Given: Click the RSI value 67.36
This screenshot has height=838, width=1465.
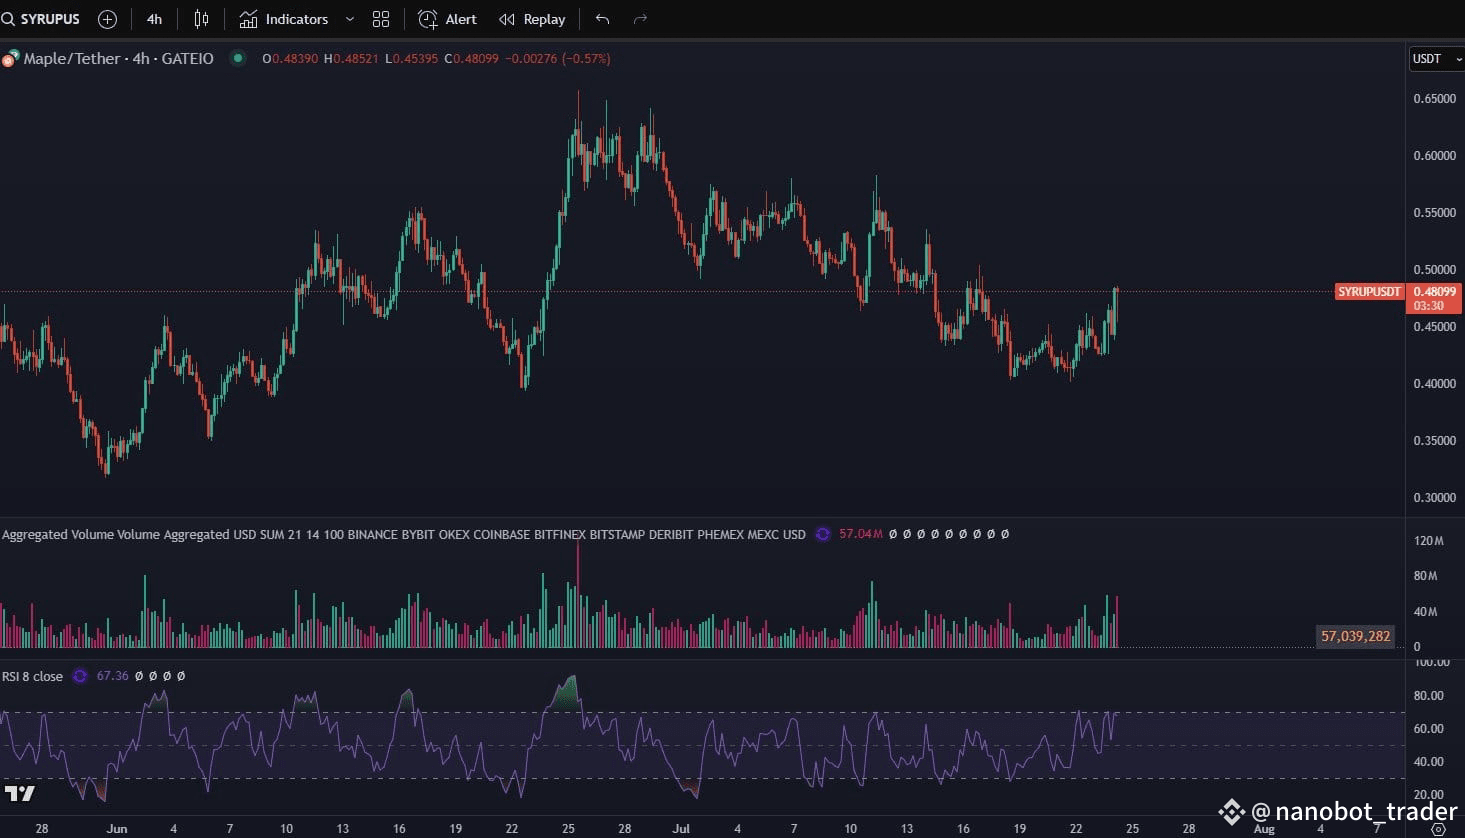Looking at the screenshot, I should click(x=113, y=676).
